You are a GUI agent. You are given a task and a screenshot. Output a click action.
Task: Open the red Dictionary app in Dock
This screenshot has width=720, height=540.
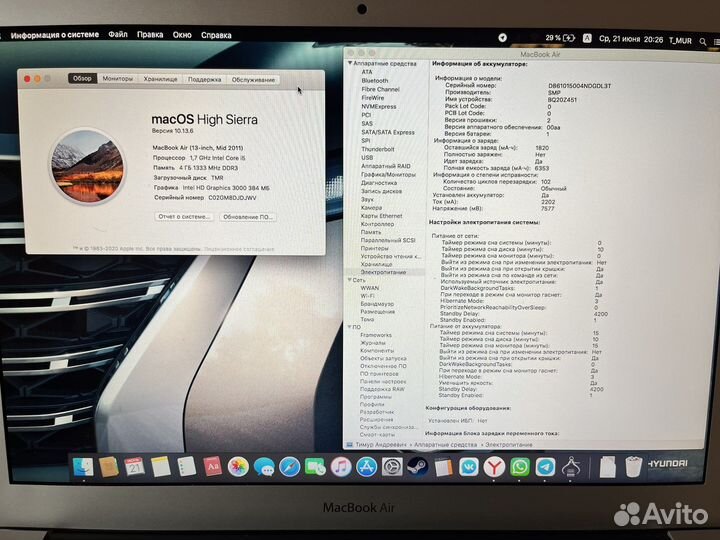tap(212, 467)
